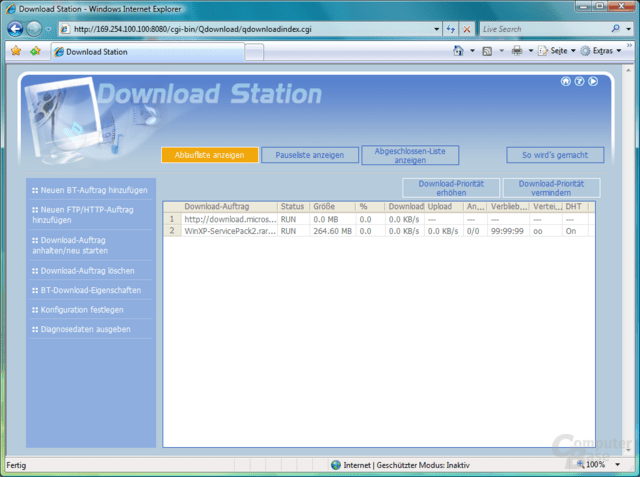Viewport: 640px width, 477px height.
Task: Click the red Stop loading icon
Action: click(x=467, y=29)
